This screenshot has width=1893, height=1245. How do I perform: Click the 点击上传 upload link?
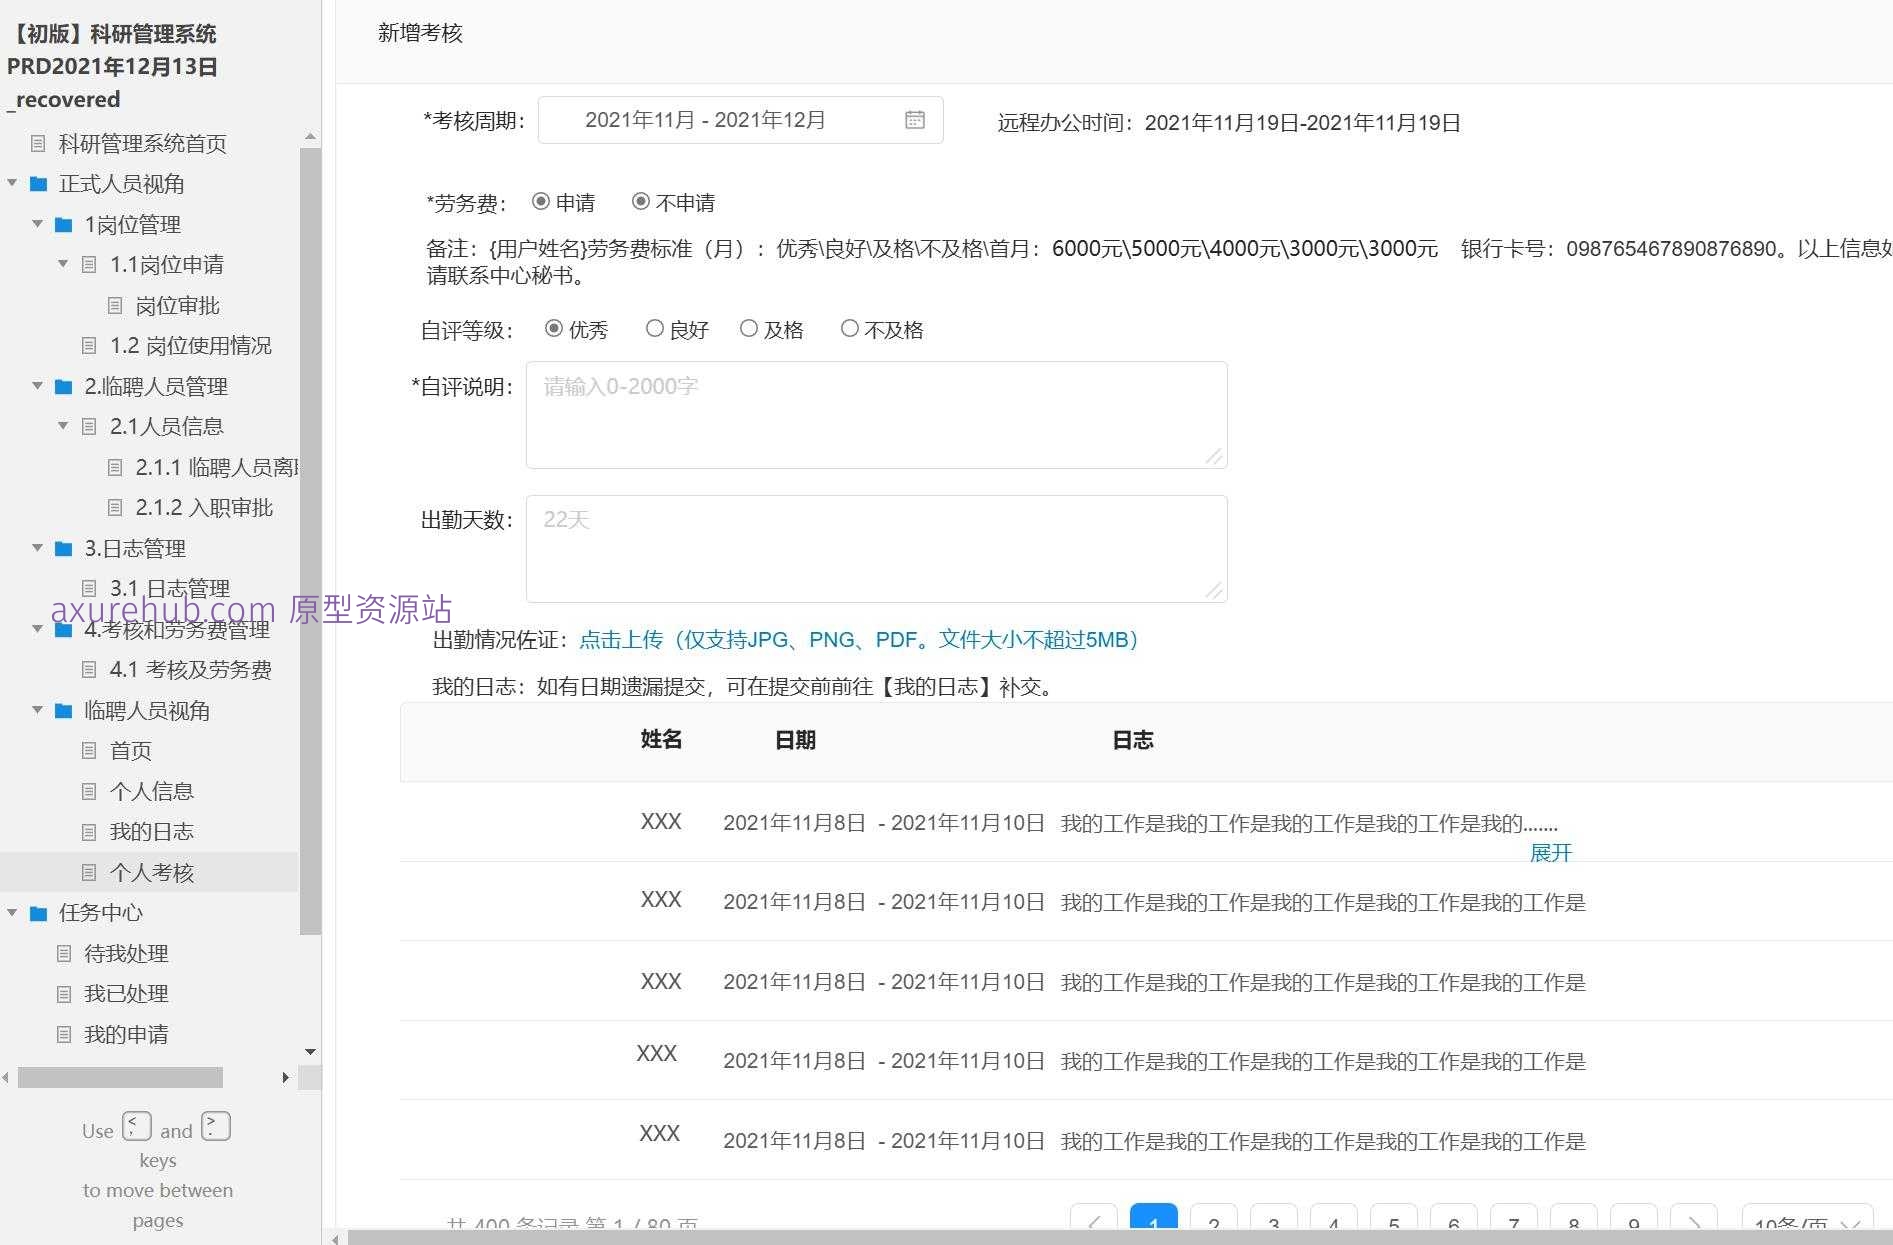pyautogui.click(x=621, y=639)
